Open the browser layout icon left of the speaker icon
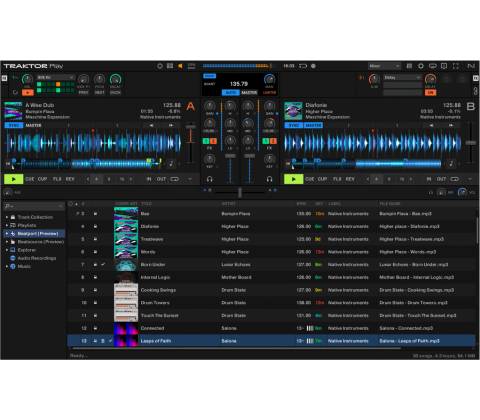 (x=170, y=66)
